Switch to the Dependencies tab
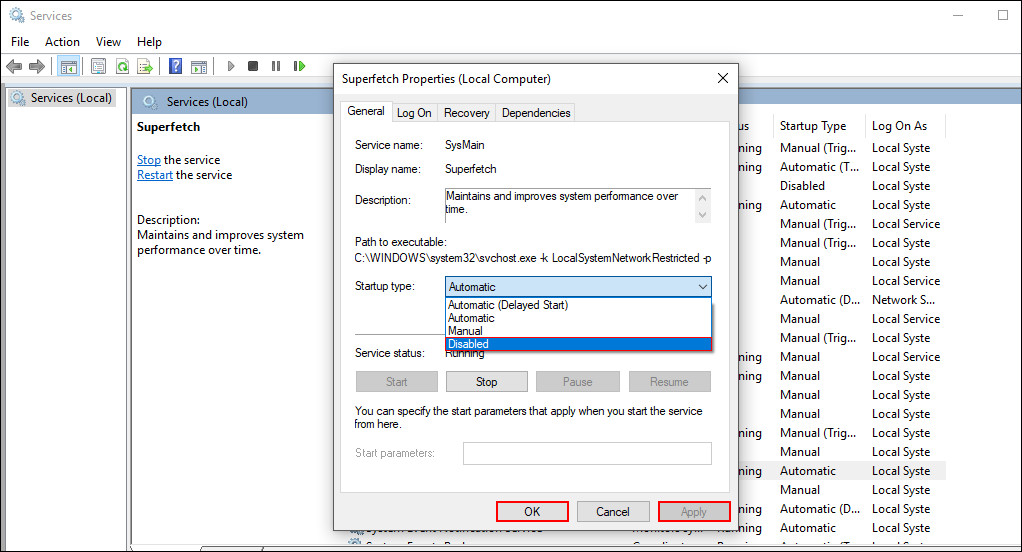 [x=536, y=113]
